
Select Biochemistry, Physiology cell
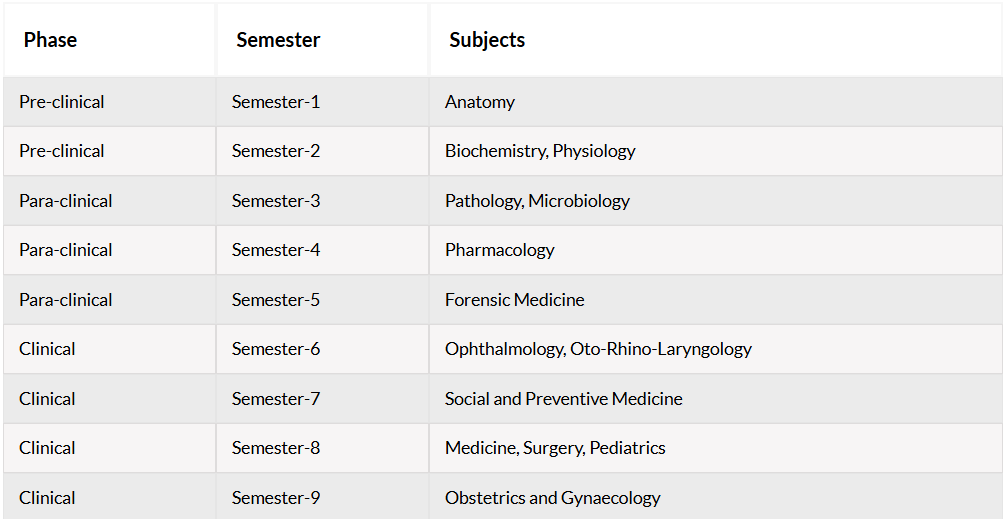715,151
